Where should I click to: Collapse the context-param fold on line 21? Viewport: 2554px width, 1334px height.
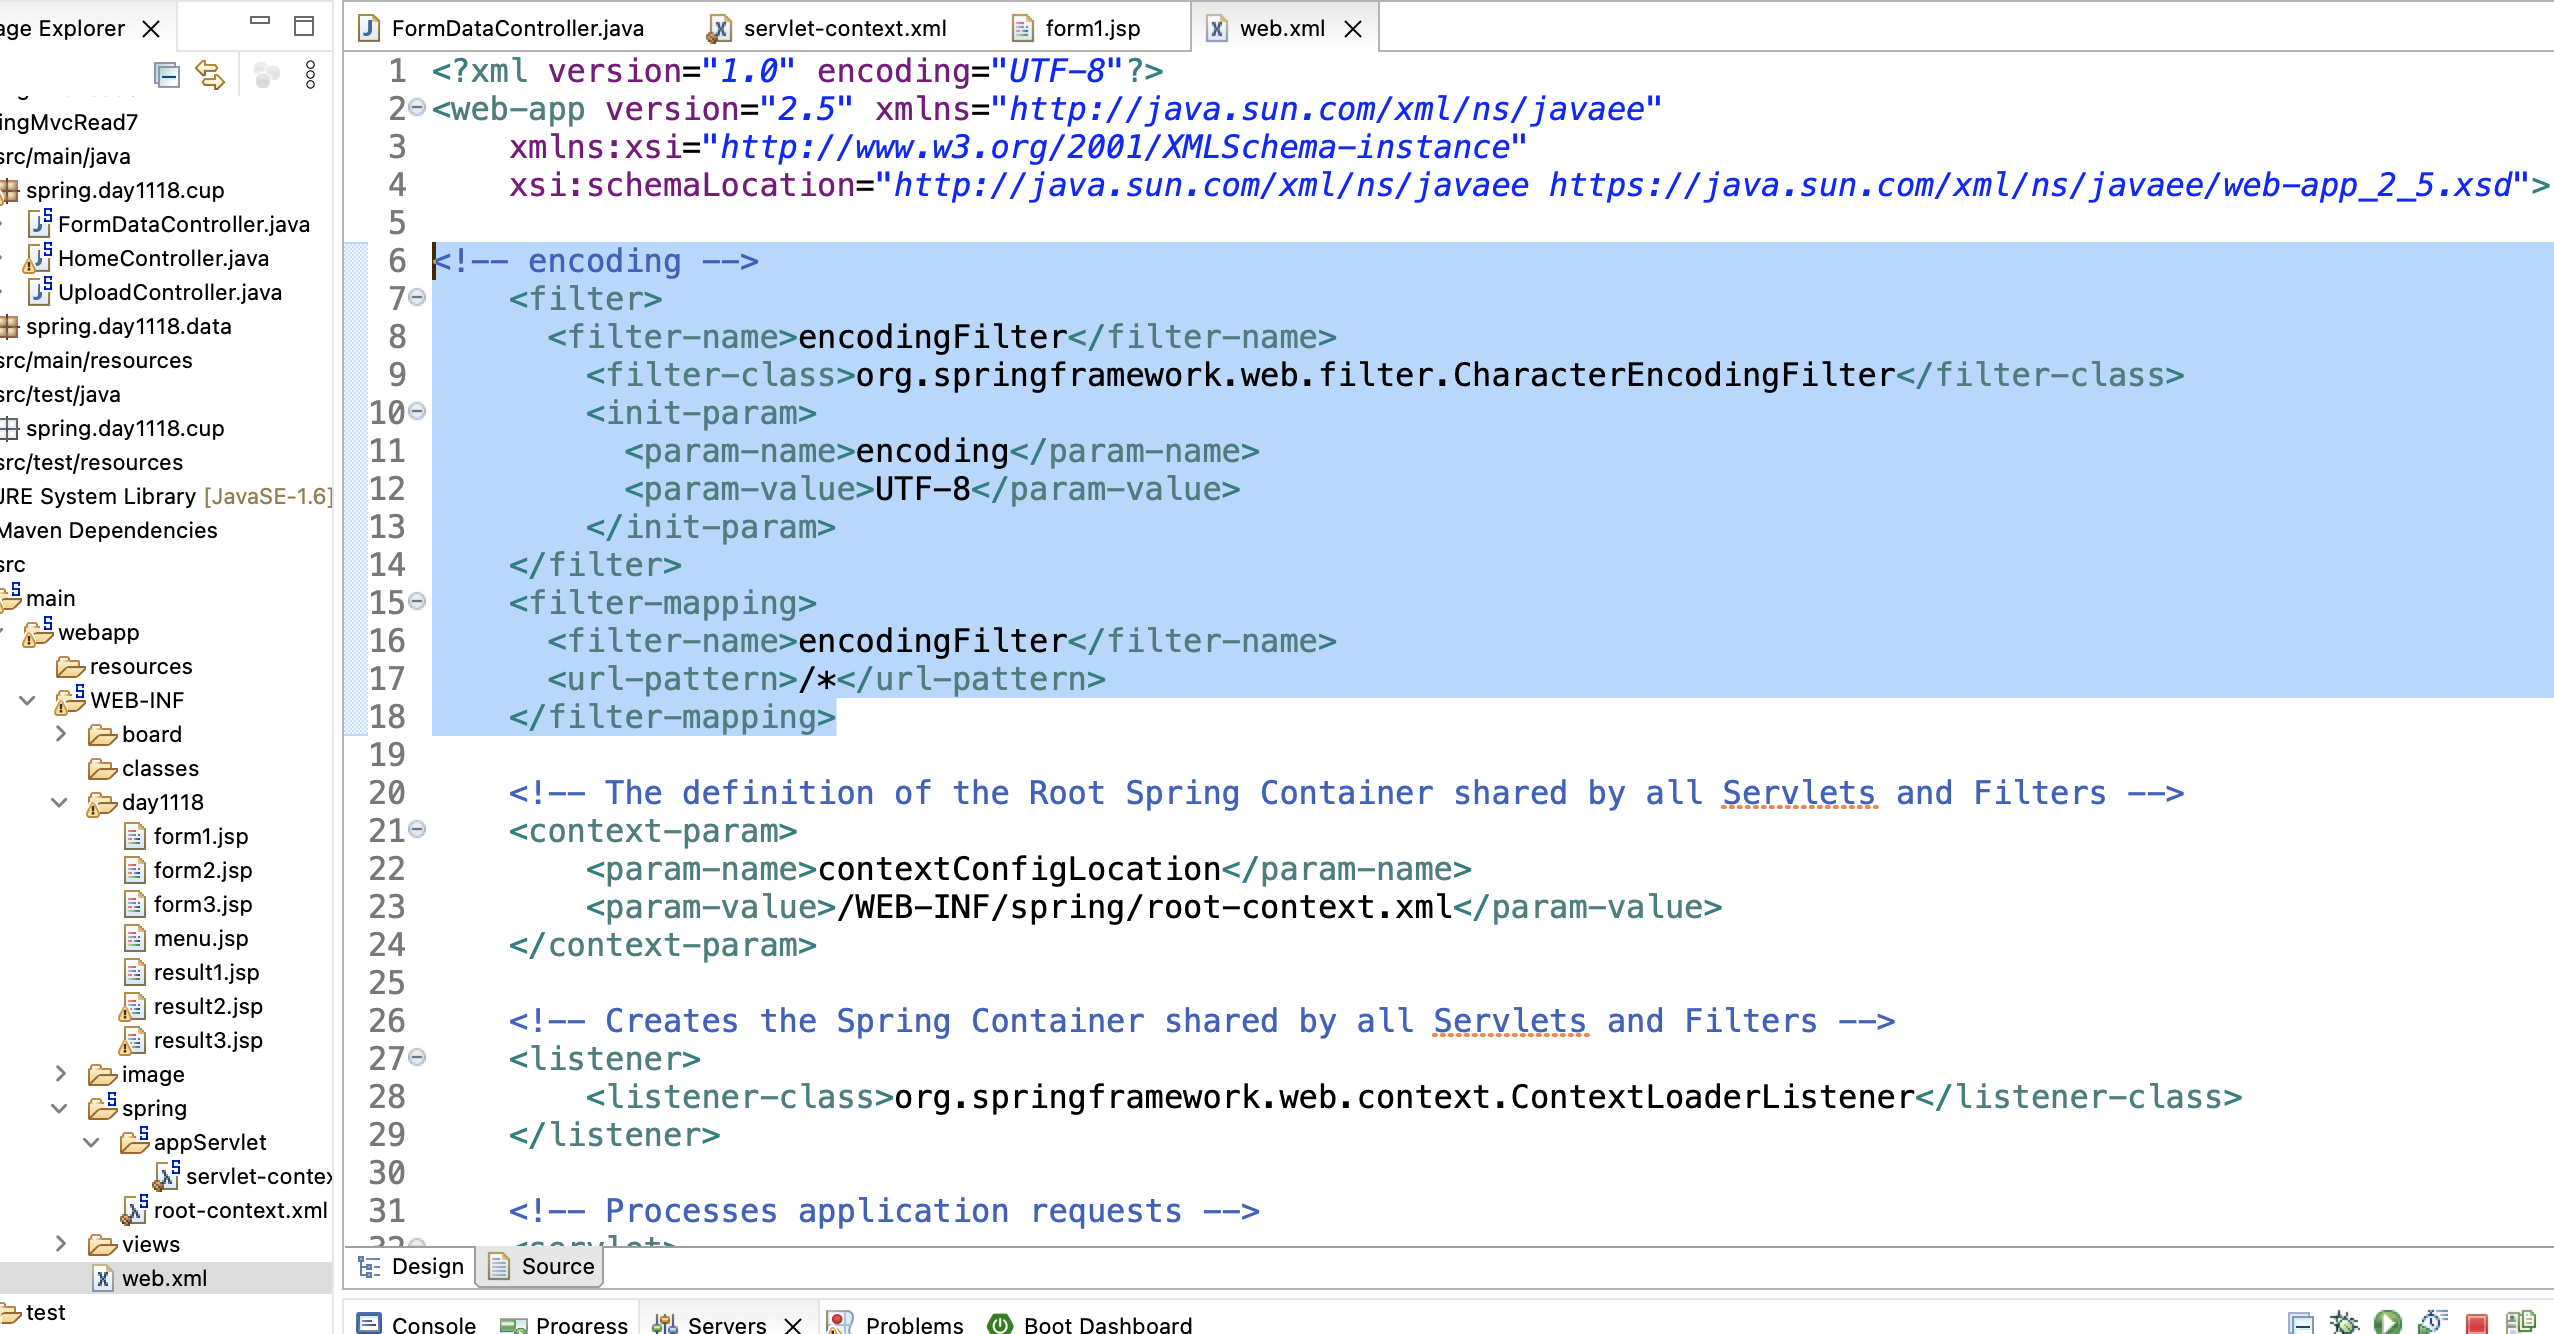click(x=418, y=829)
